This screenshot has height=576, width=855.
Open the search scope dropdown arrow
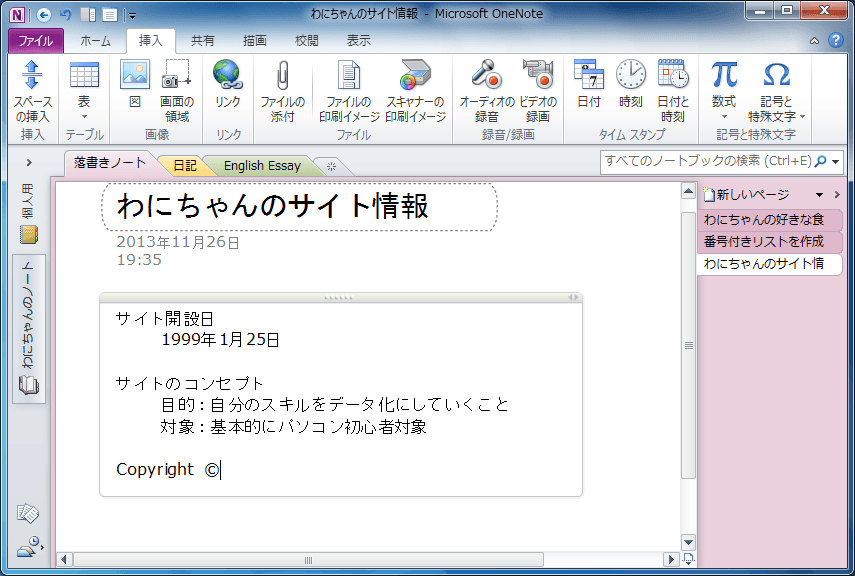pos(835,162)
